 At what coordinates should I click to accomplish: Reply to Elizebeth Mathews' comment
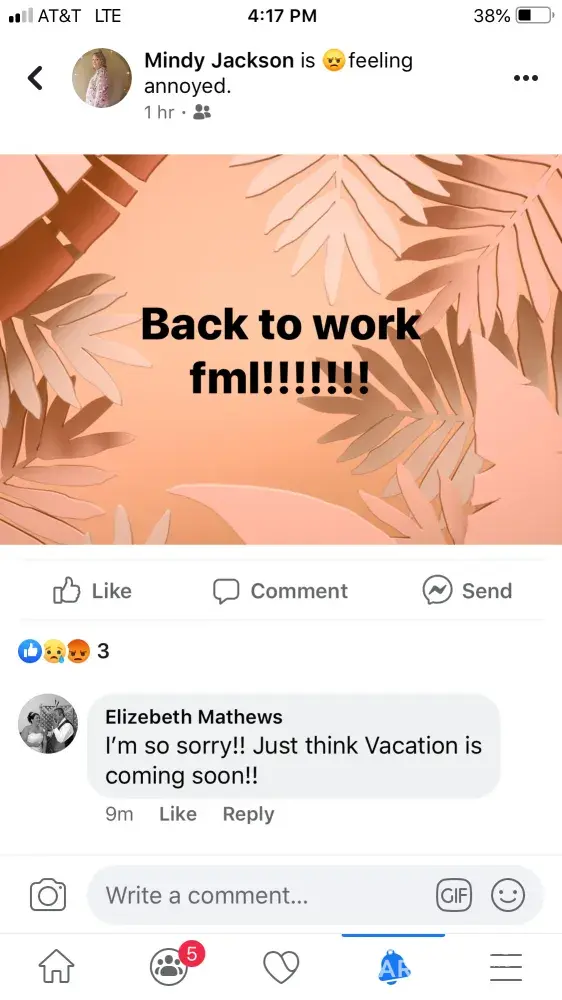coord(248,814)
